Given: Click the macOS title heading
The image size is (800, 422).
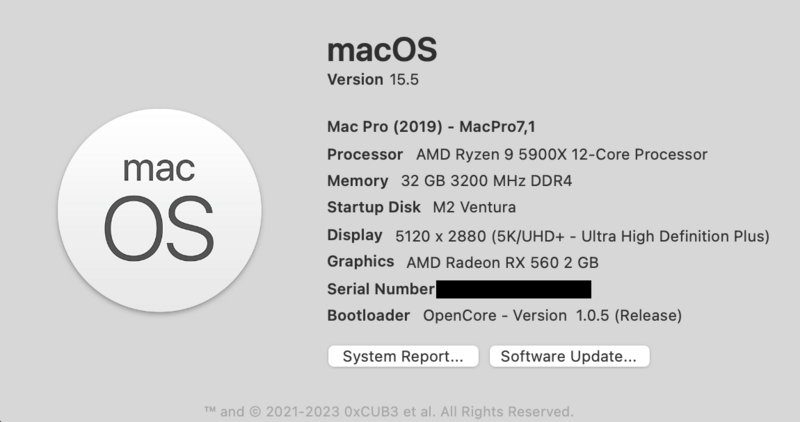Looking at the screenshot, I should (x=382, y=50).
